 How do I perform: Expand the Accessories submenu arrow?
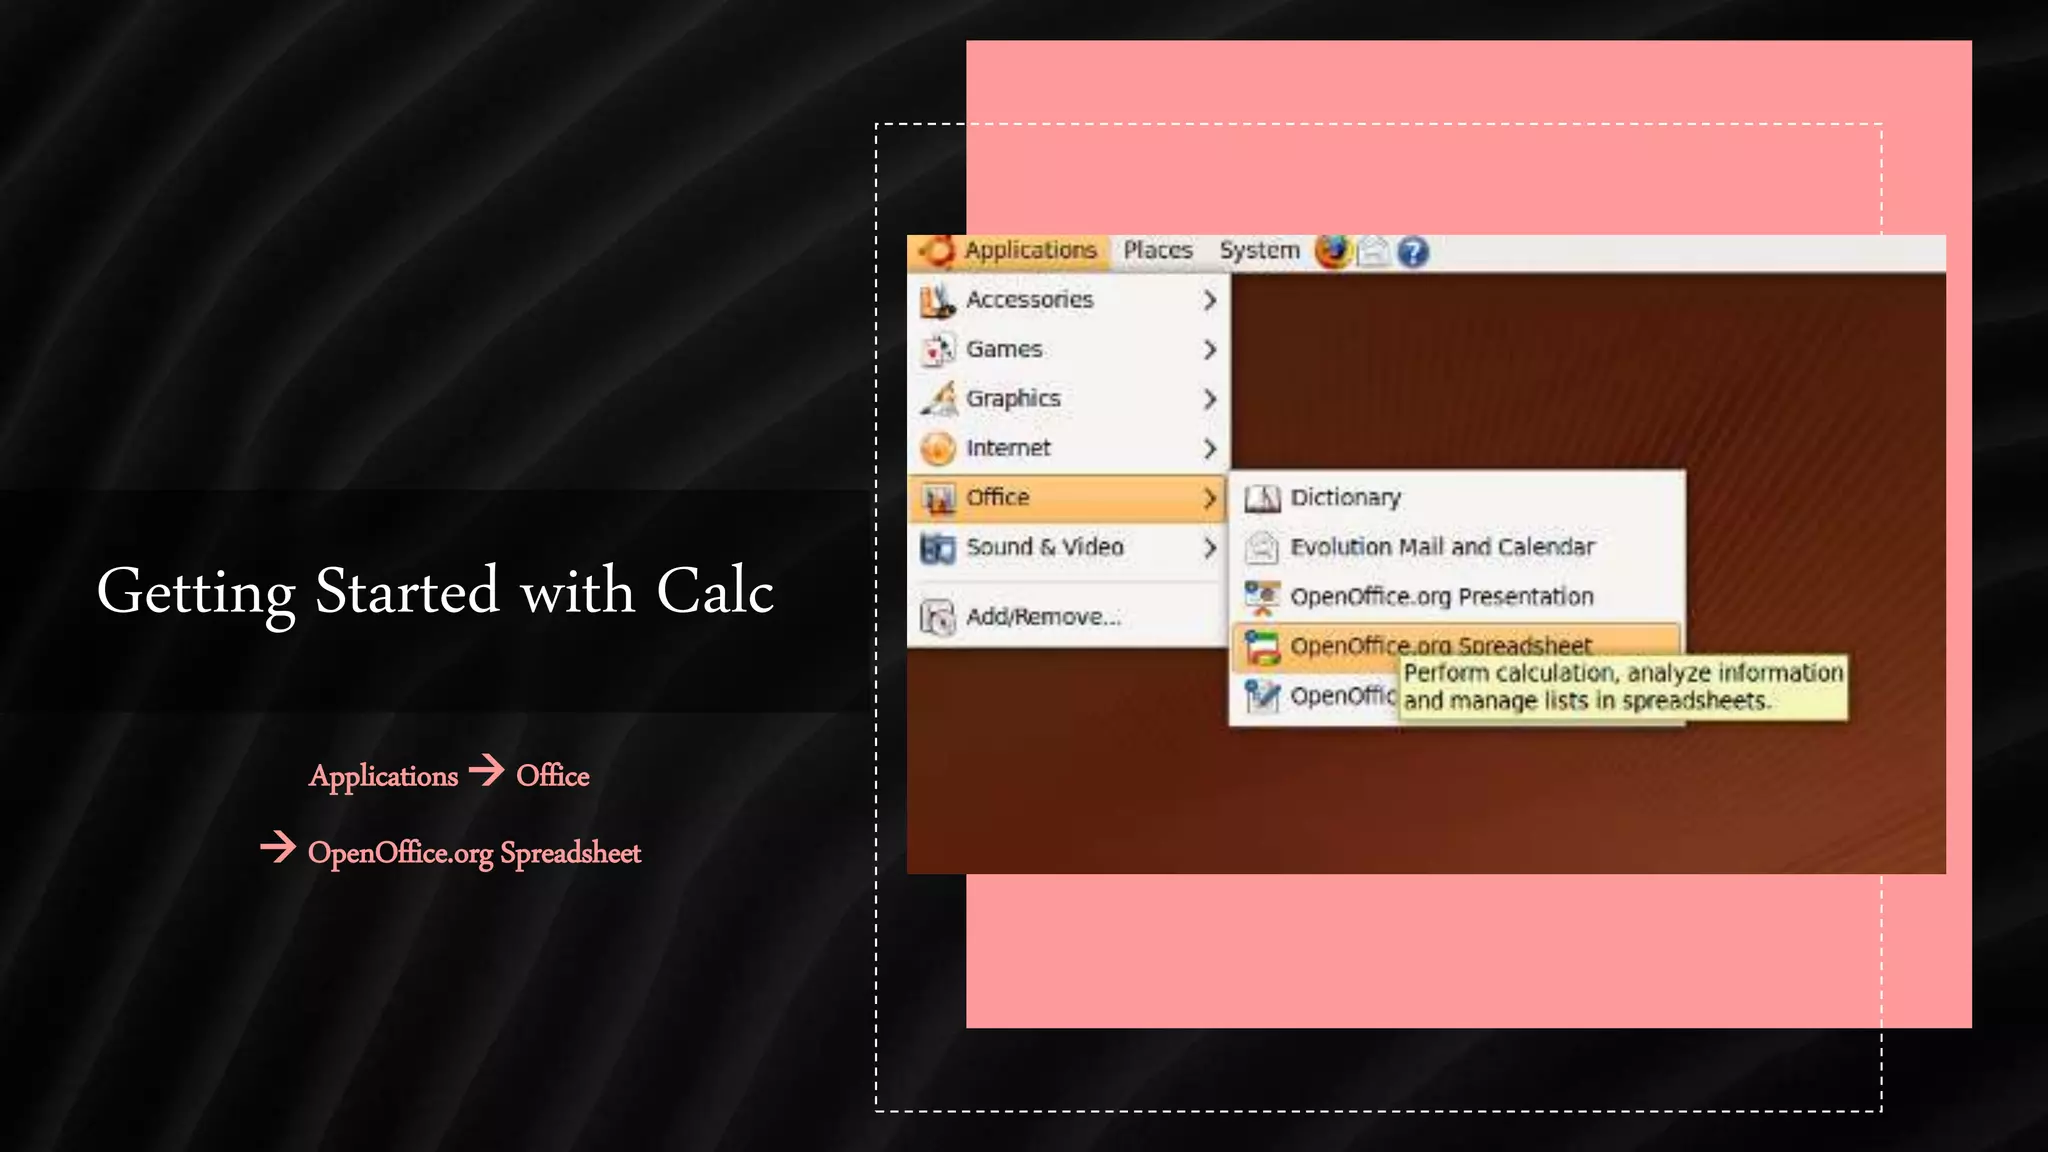click(1209, 300)
